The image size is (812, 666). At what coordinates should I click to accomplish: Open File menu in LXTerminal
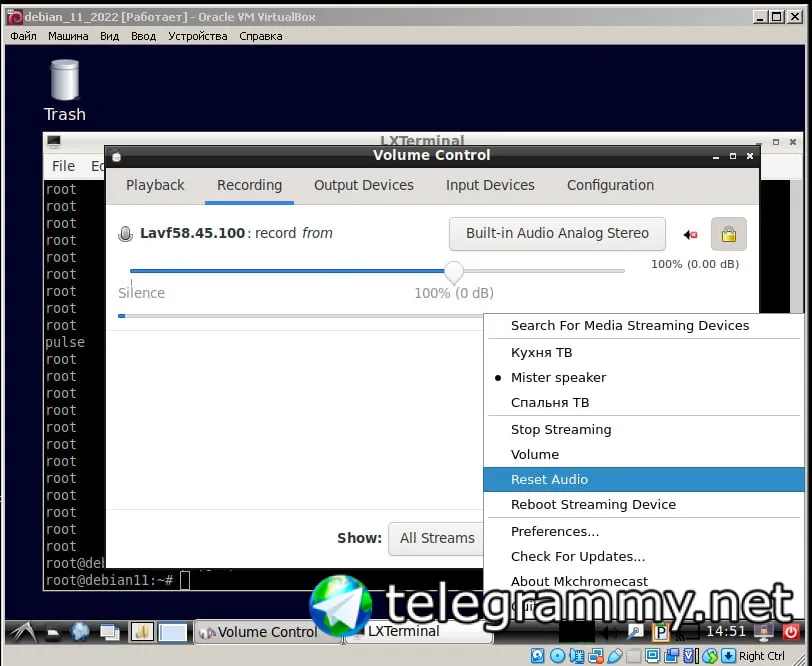[63, 166]
